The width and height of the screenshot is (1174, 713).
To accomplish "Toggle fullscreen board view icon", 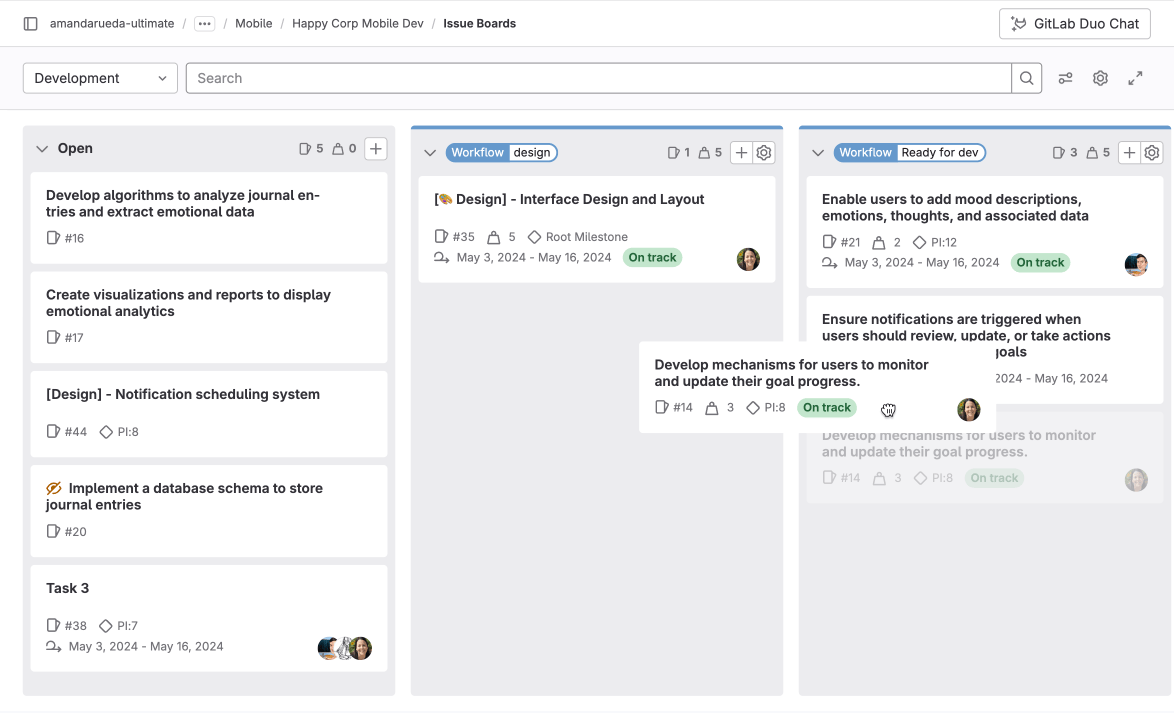I will point(1135,78).
